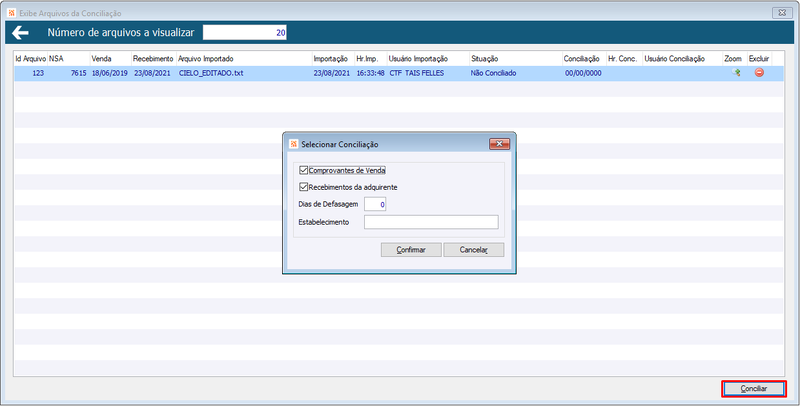This screenshot has width=800, height=406.
Task: Close the Exibe Arquivos da Conciliação window
Action: pos(782,13)
